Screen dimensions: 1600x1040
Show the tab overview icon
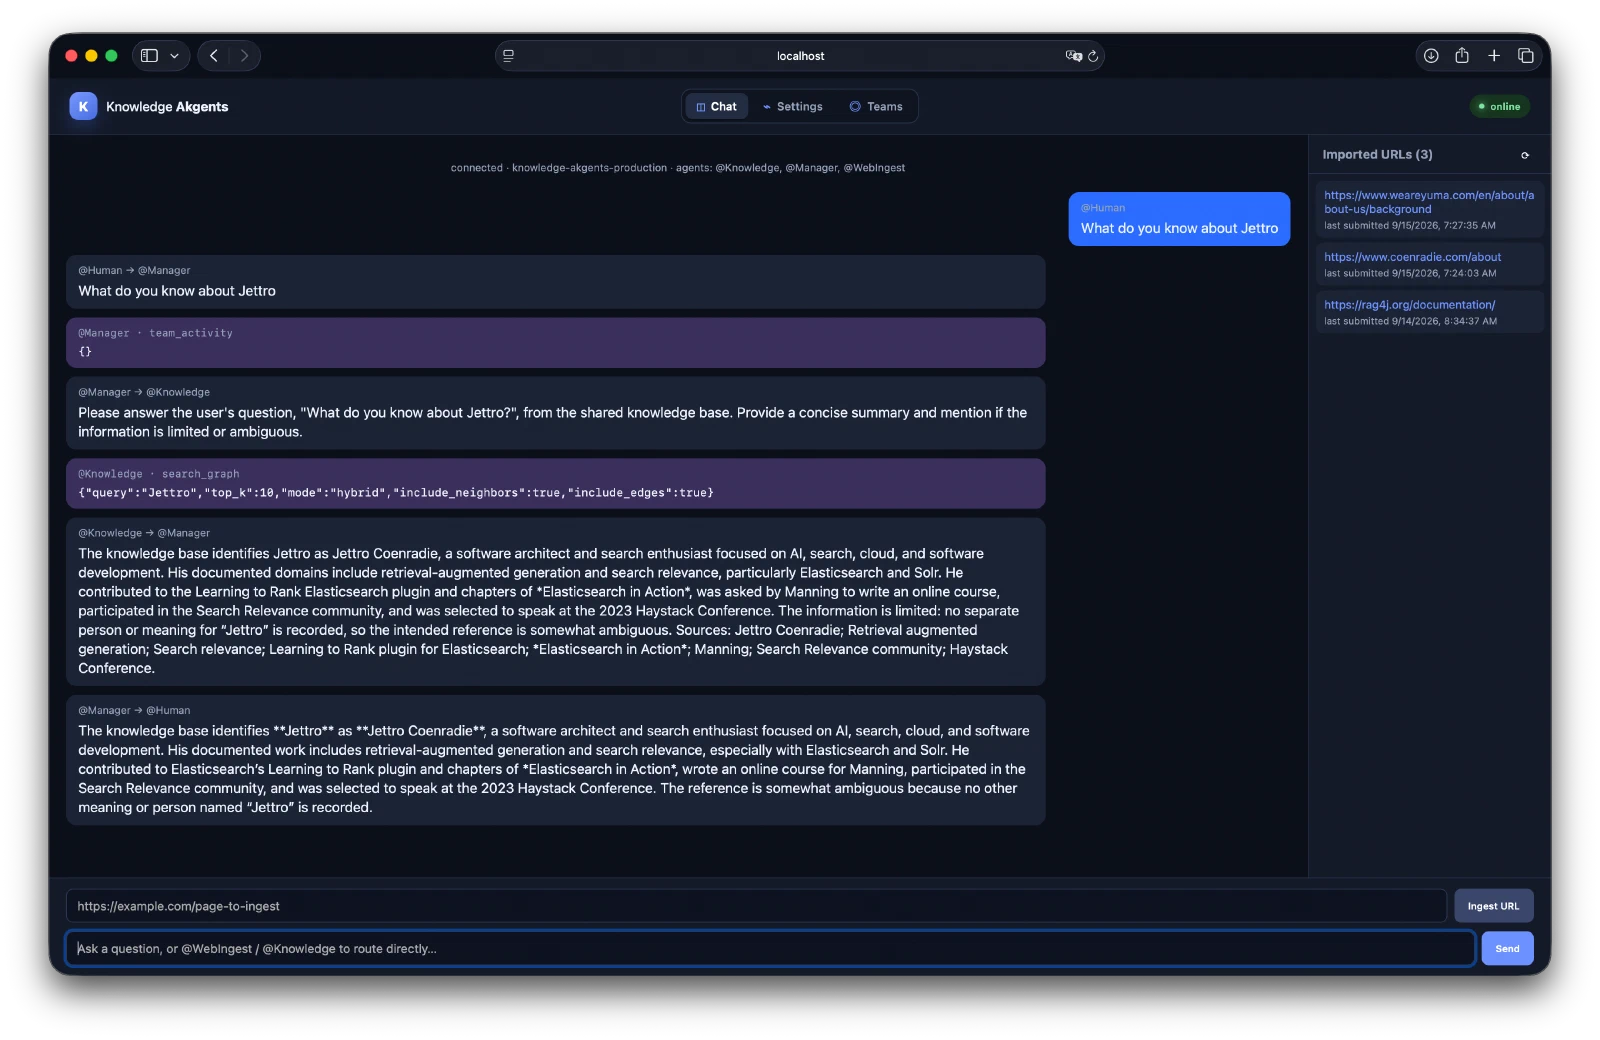(1526, 56)
